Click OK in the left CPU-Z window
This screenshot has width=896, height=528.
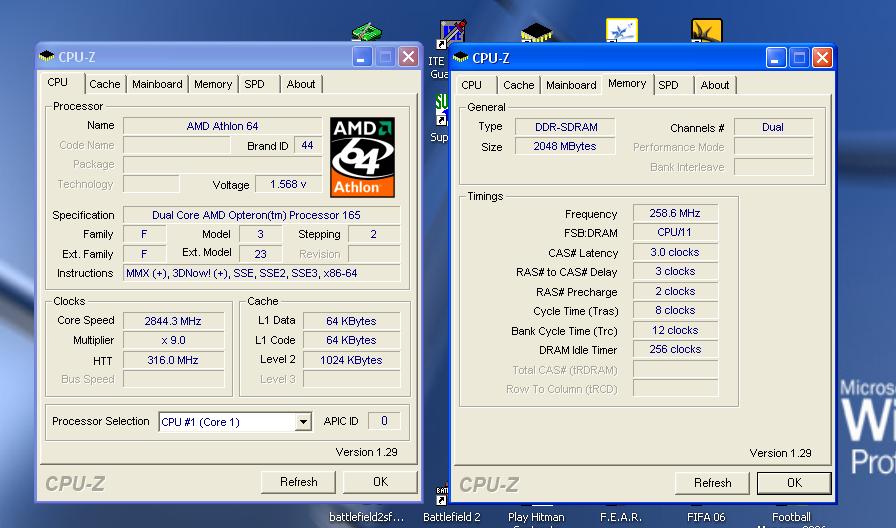(x=380, y=482)
